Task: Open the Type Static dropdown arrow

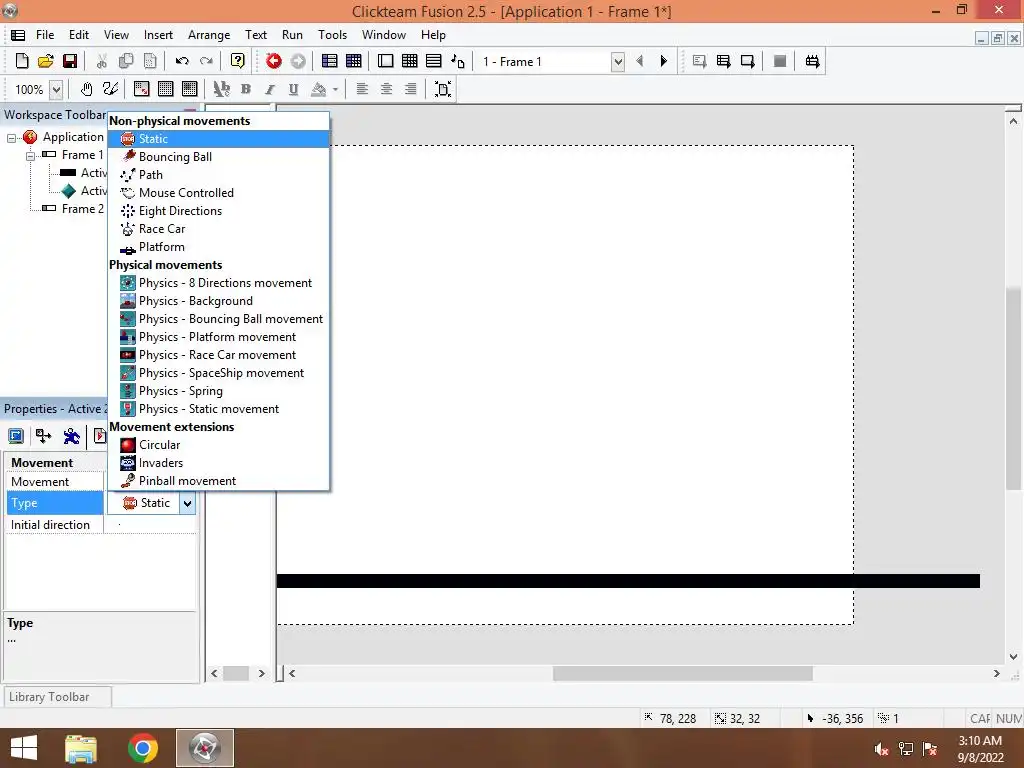Action: (x=187, y=504)
